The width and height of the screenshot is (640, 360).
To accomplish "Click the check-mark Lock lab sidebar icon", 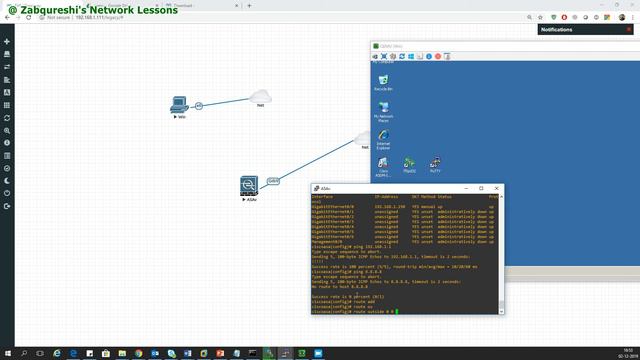I will 7,168.
